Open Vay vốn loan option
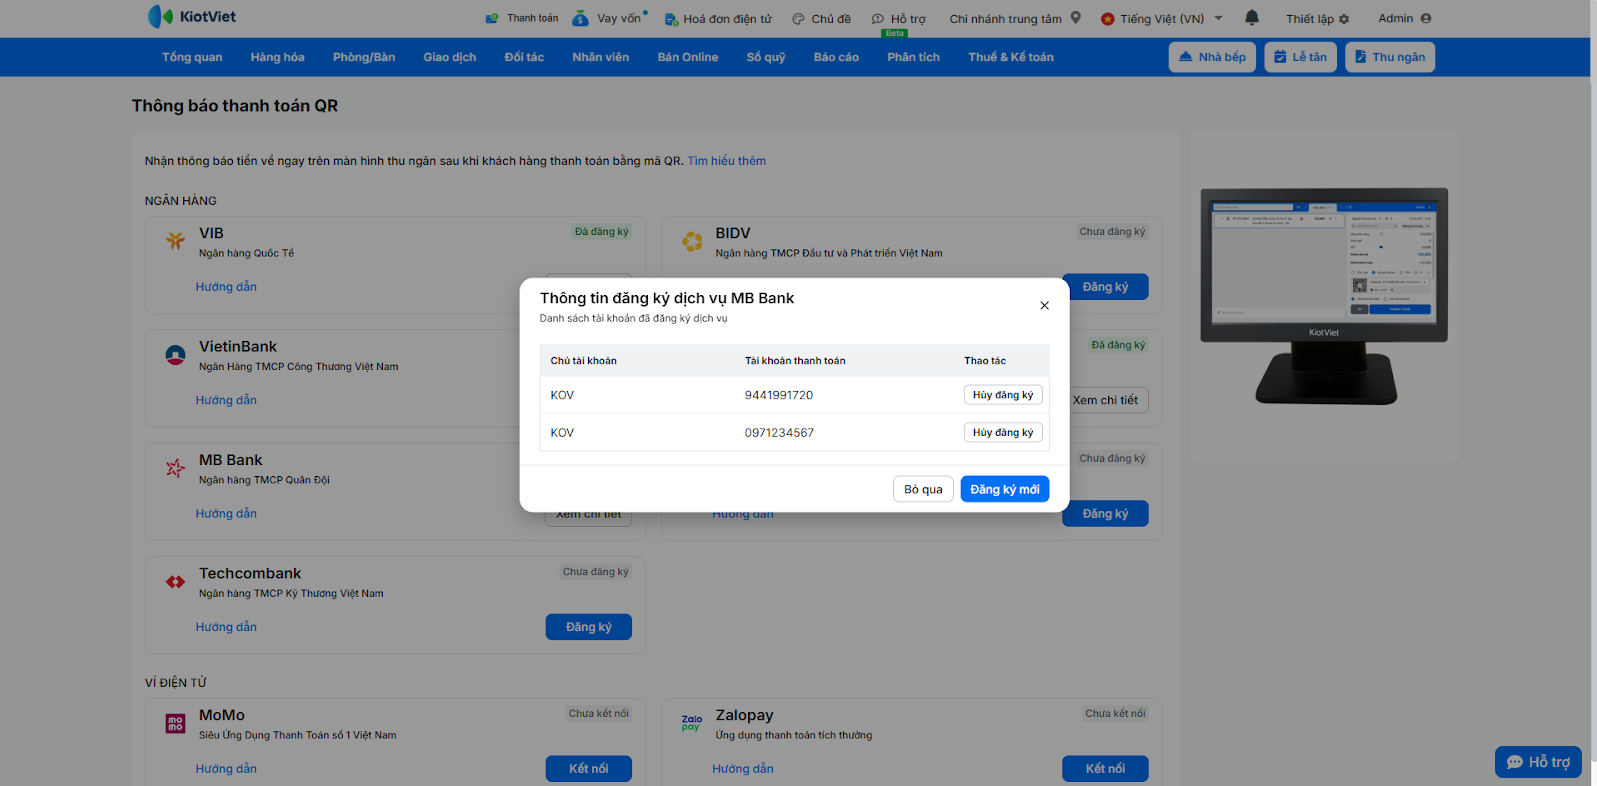1597x786 pixels. [x=609, y=18]
